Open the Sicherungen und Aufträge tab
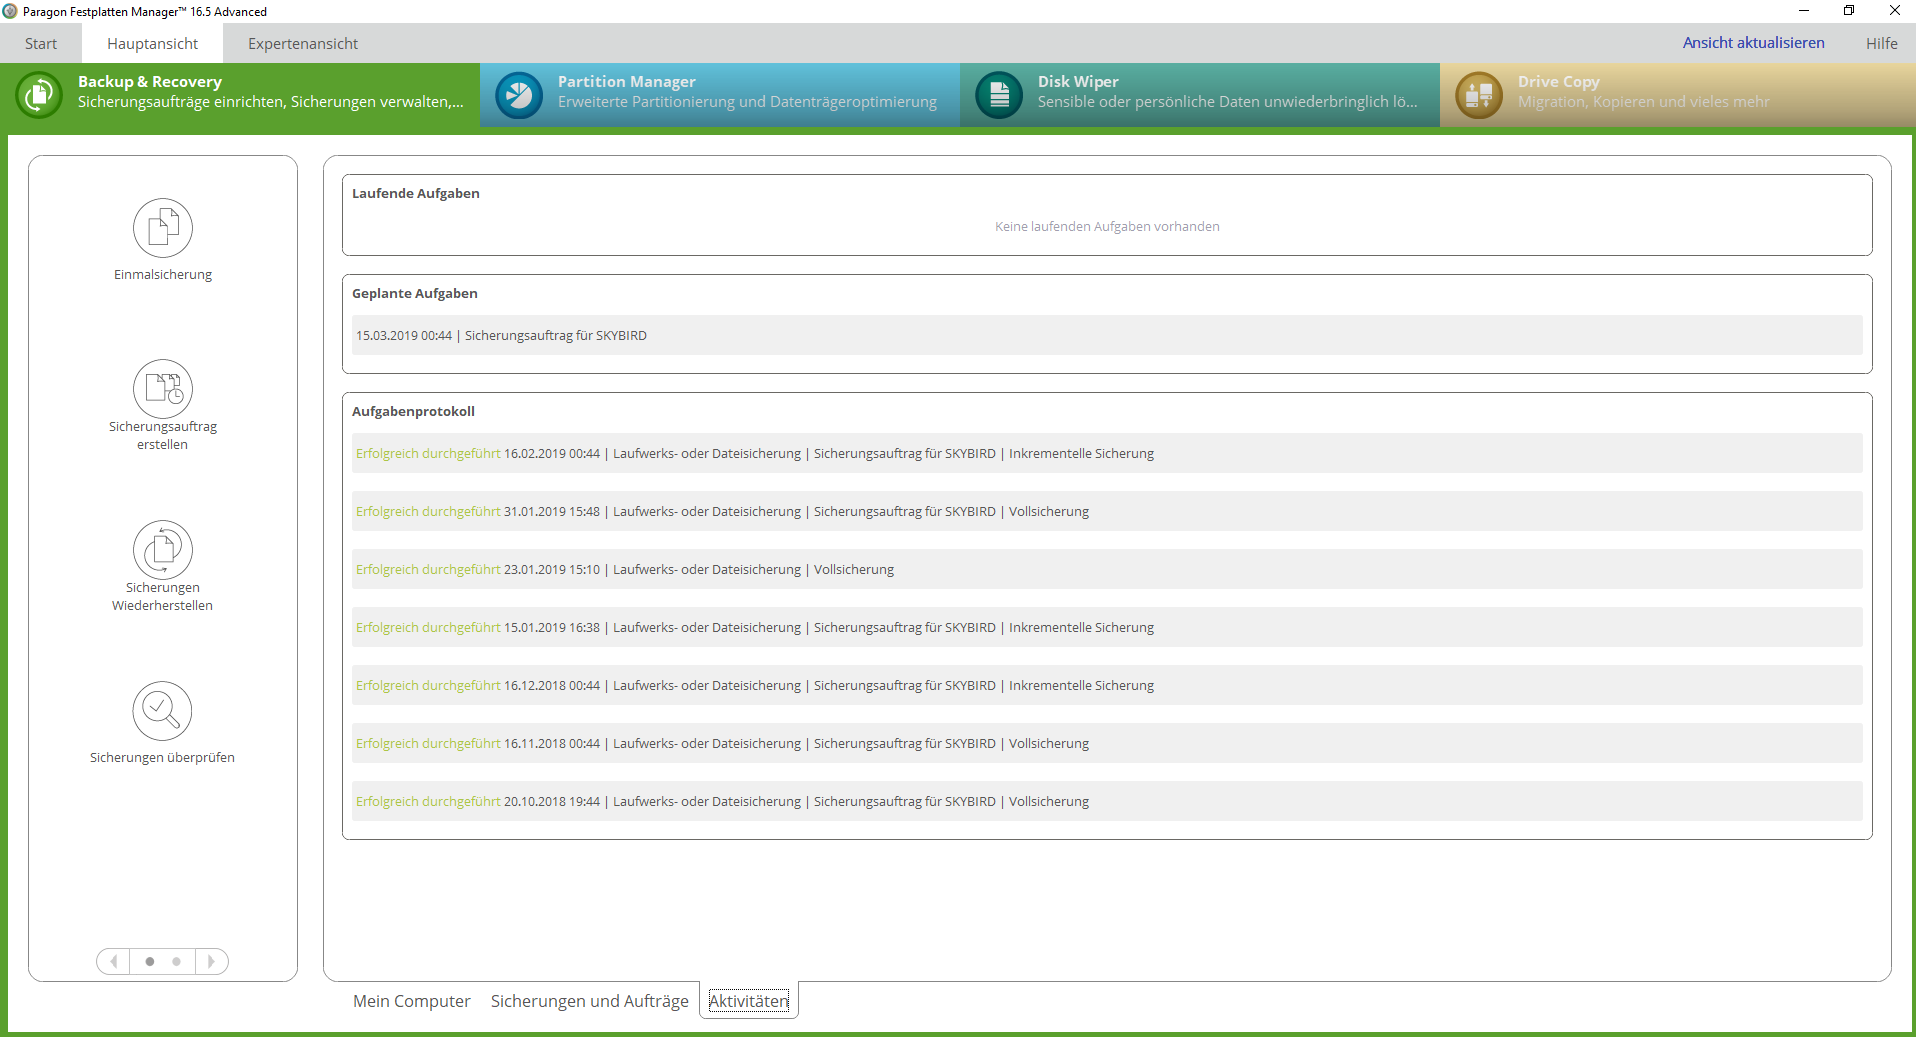Viewport: 1916px width, 1037px height. [589, 1001]
